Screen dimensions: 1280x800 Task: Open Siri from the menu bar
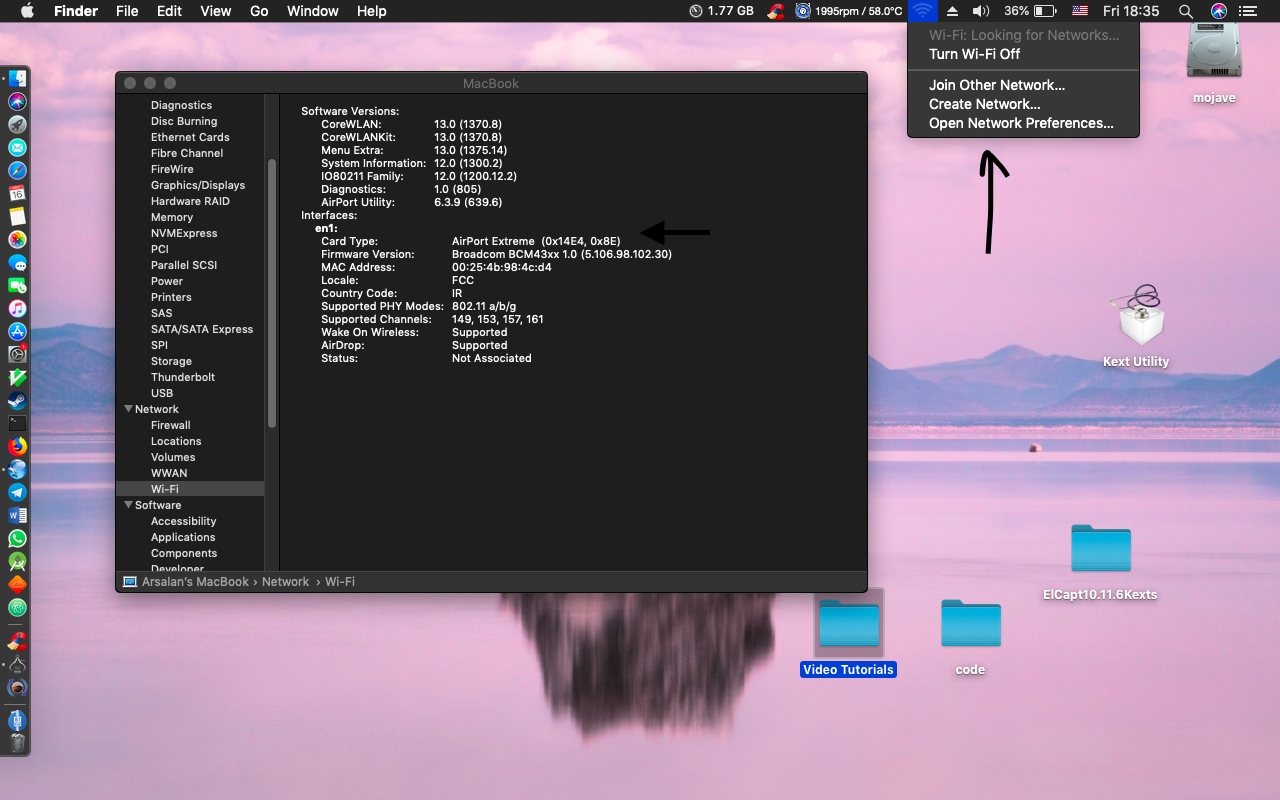click(1218, 11)
